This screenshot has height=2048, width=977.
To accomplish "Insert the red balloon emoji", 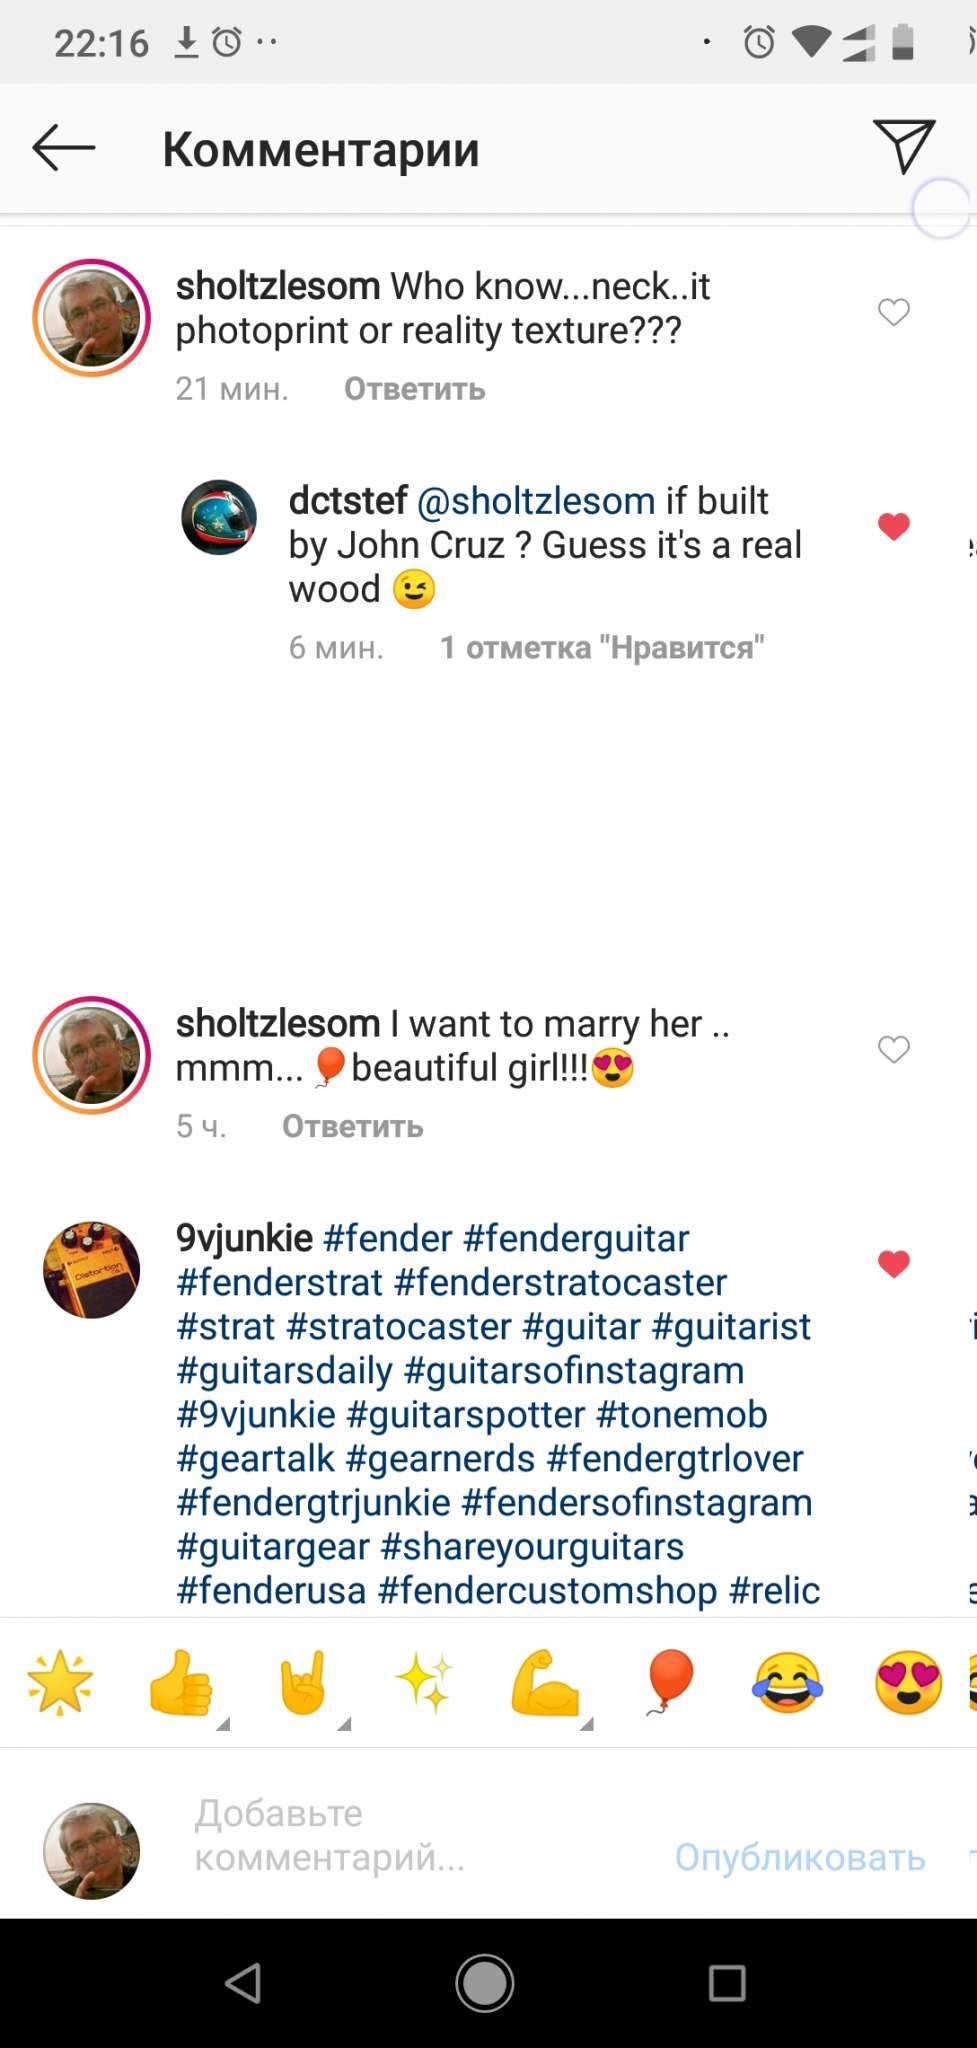I will [668, 1683].
